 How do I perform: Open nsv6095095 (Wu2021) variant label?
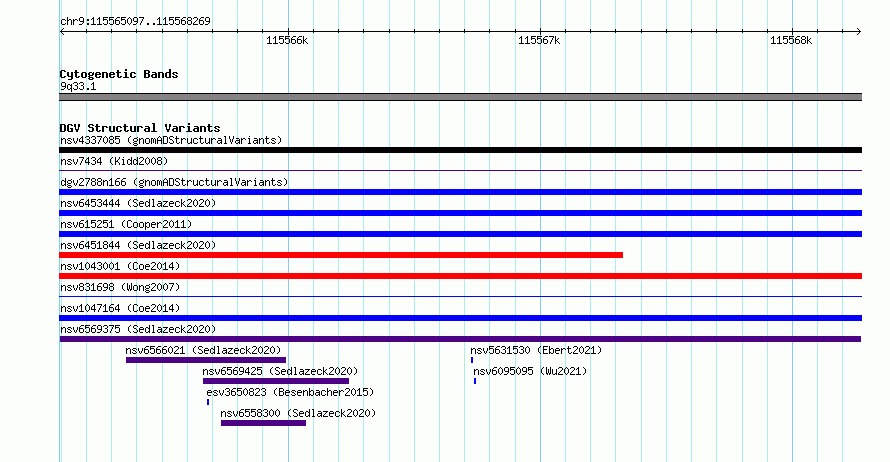tap(530, 371)
